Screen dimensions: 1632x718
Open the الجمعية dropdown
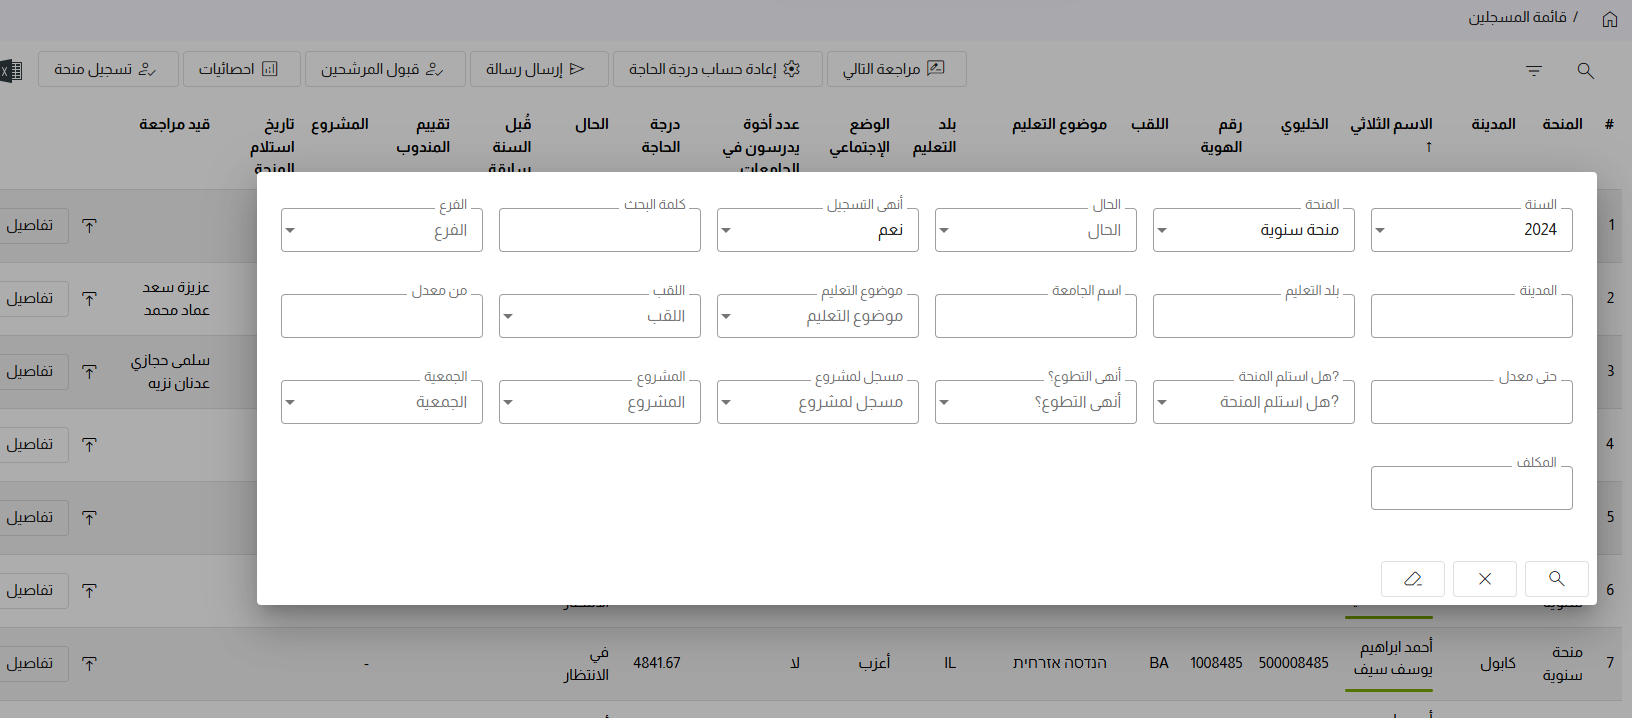click(x=381, y=402)
